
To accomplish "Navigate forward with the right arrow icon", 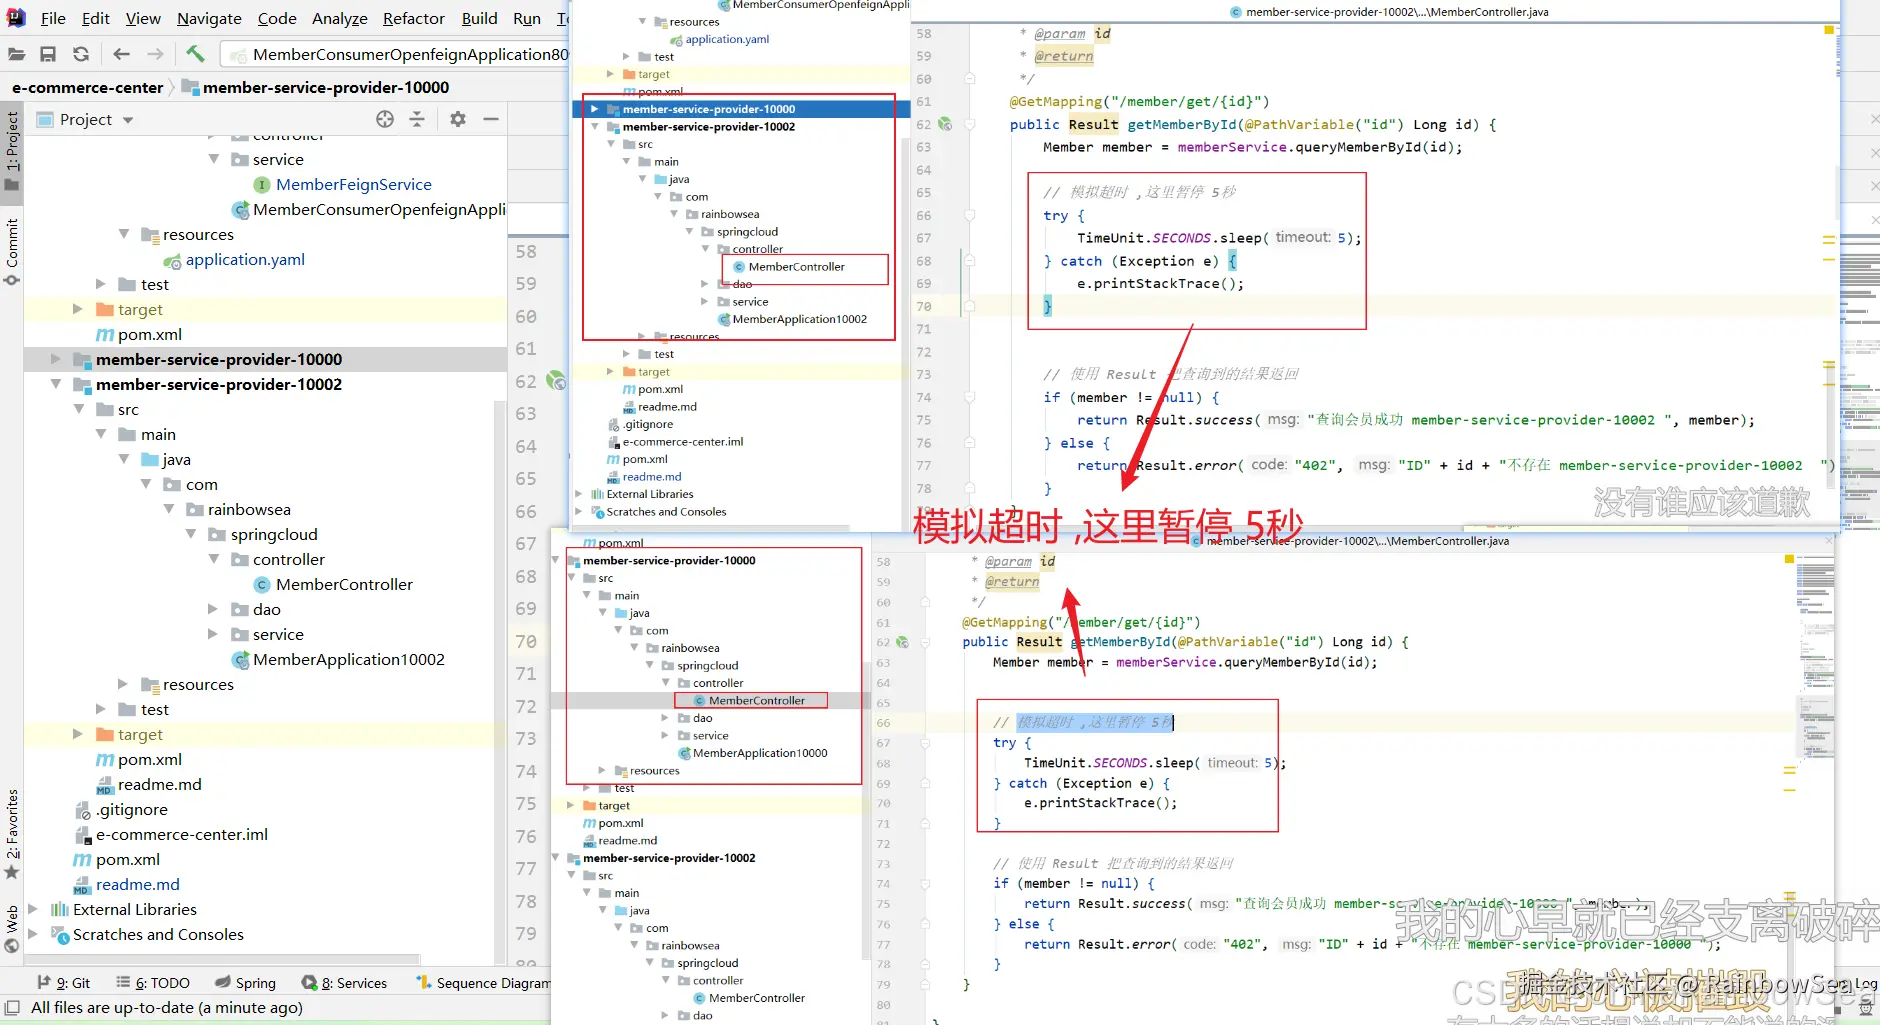I will (x=155, y=54).
